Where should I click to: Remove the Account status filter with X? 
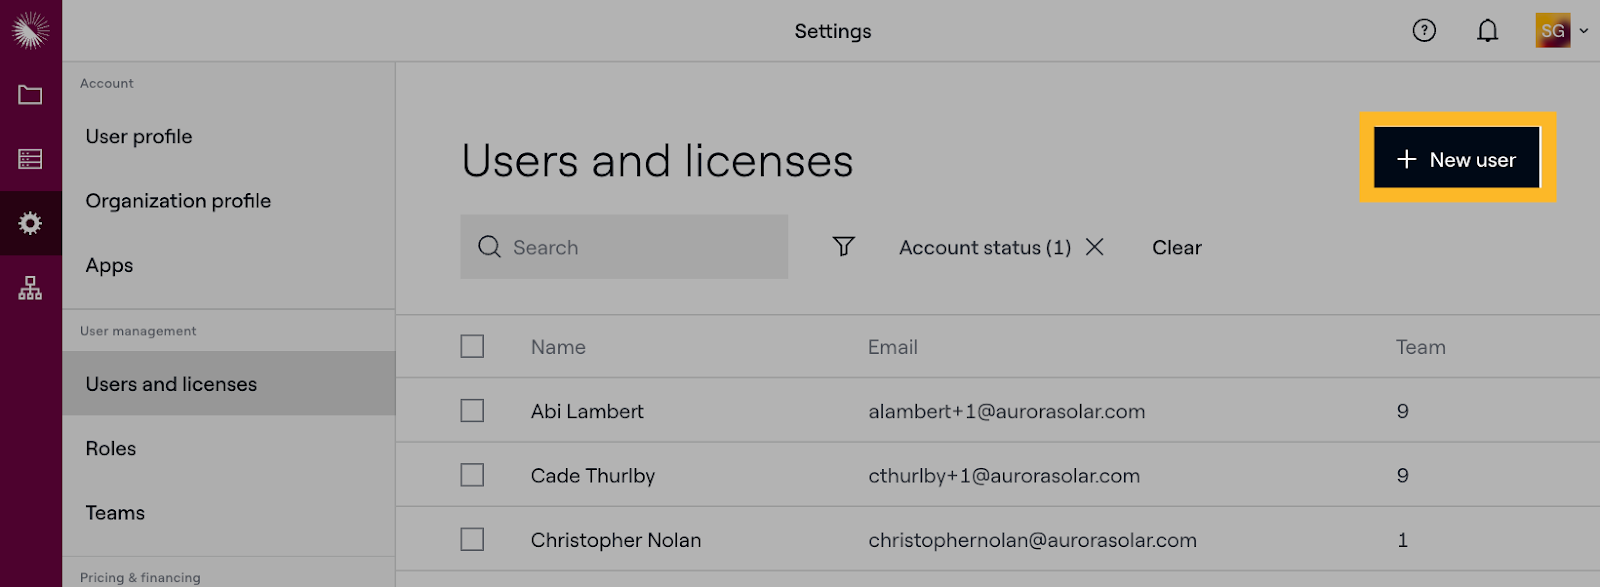(x=1095, y=247)
